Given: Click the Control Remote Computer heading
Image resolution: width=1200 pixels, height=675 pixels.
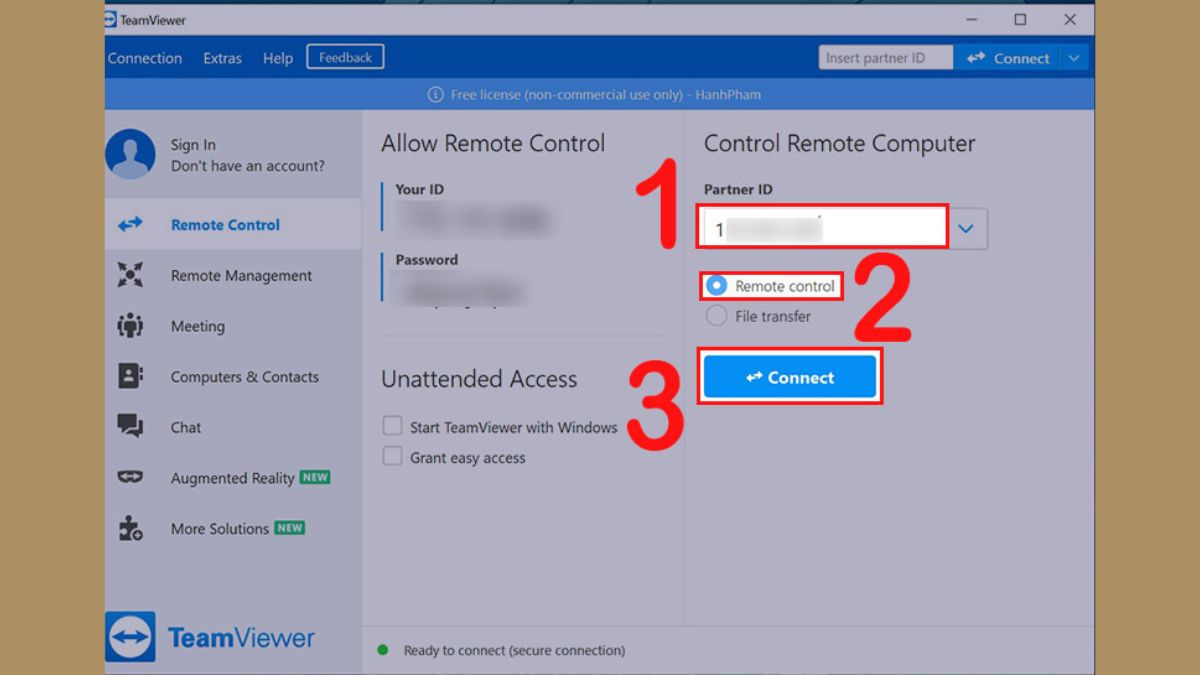Looking at the screenshot, I should point(840,143).
